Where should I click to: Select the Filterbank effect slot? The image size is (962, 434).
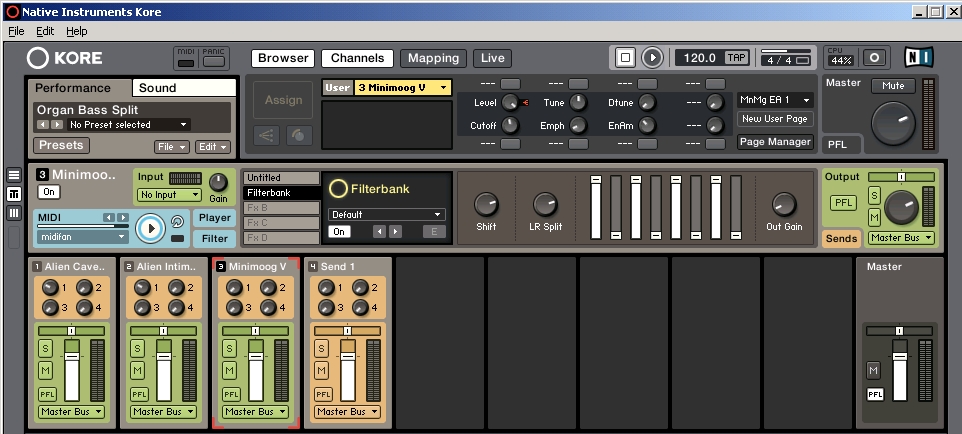tap(282, 193)
